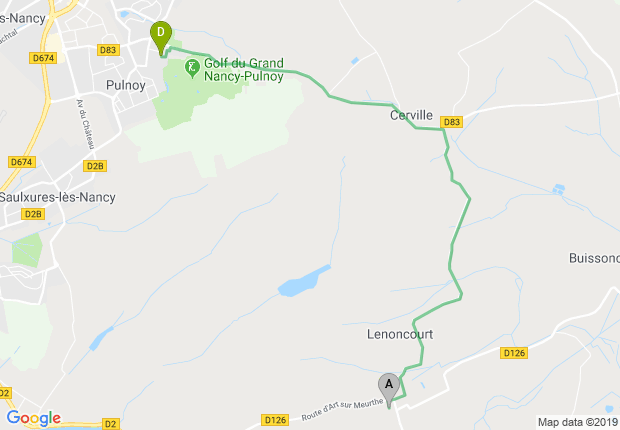Select the Golf du Grand Nancy-Pulnoy label
The width and height of the screenshot is (620, 430).
tap(244, 69)
